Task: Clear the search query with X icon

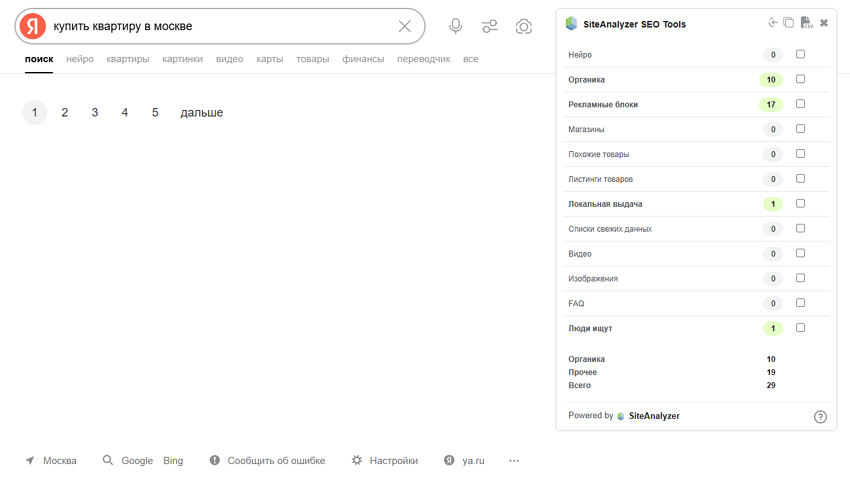Action: [x=404, y=26]
